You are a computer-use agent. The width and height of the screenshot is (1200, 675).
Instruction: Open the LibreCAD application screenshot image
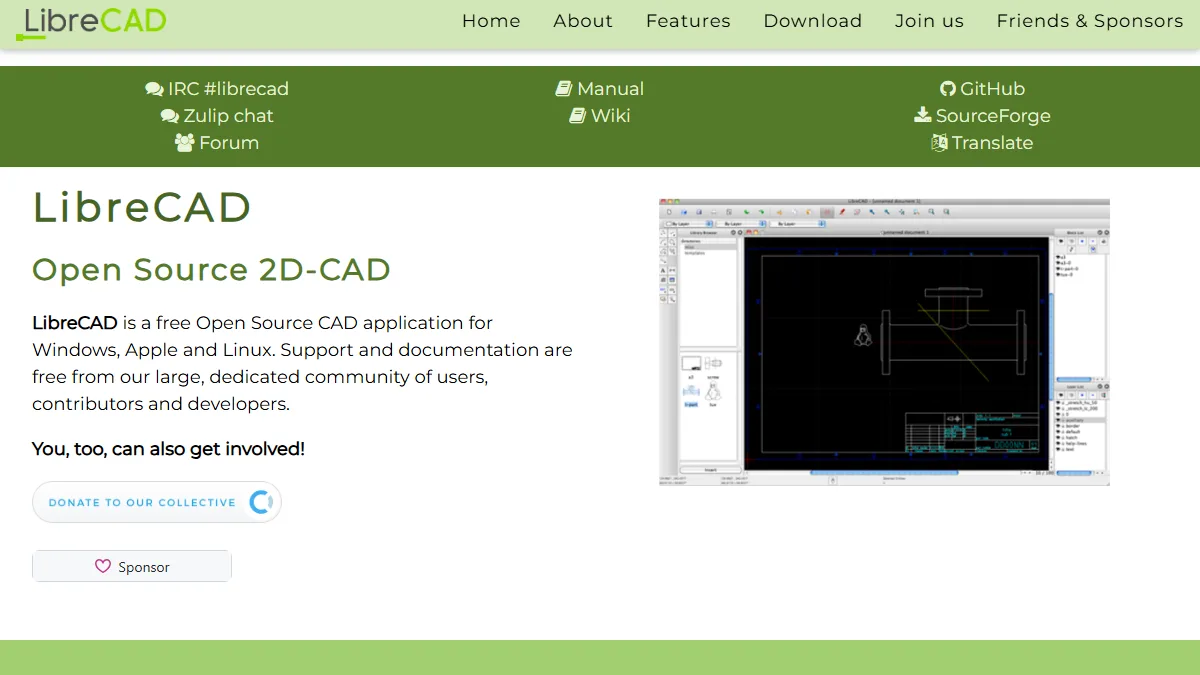[x=884, y=342]
